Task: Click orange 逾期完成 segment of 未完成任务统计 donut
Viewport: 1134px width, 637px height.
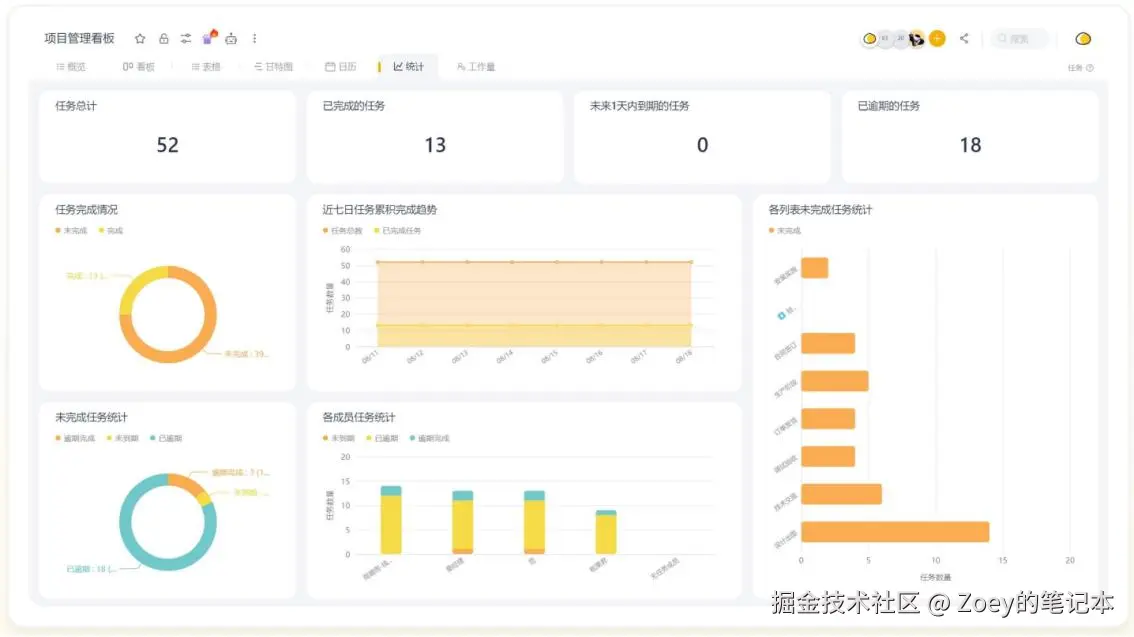Action: tap(185, 482)
